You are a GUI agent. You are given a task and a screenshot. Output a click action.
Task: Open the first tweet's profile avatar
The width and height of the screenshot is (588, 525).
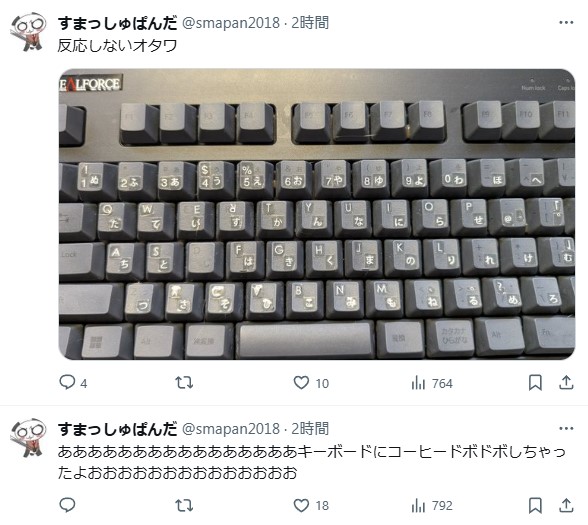pos(28,32)
